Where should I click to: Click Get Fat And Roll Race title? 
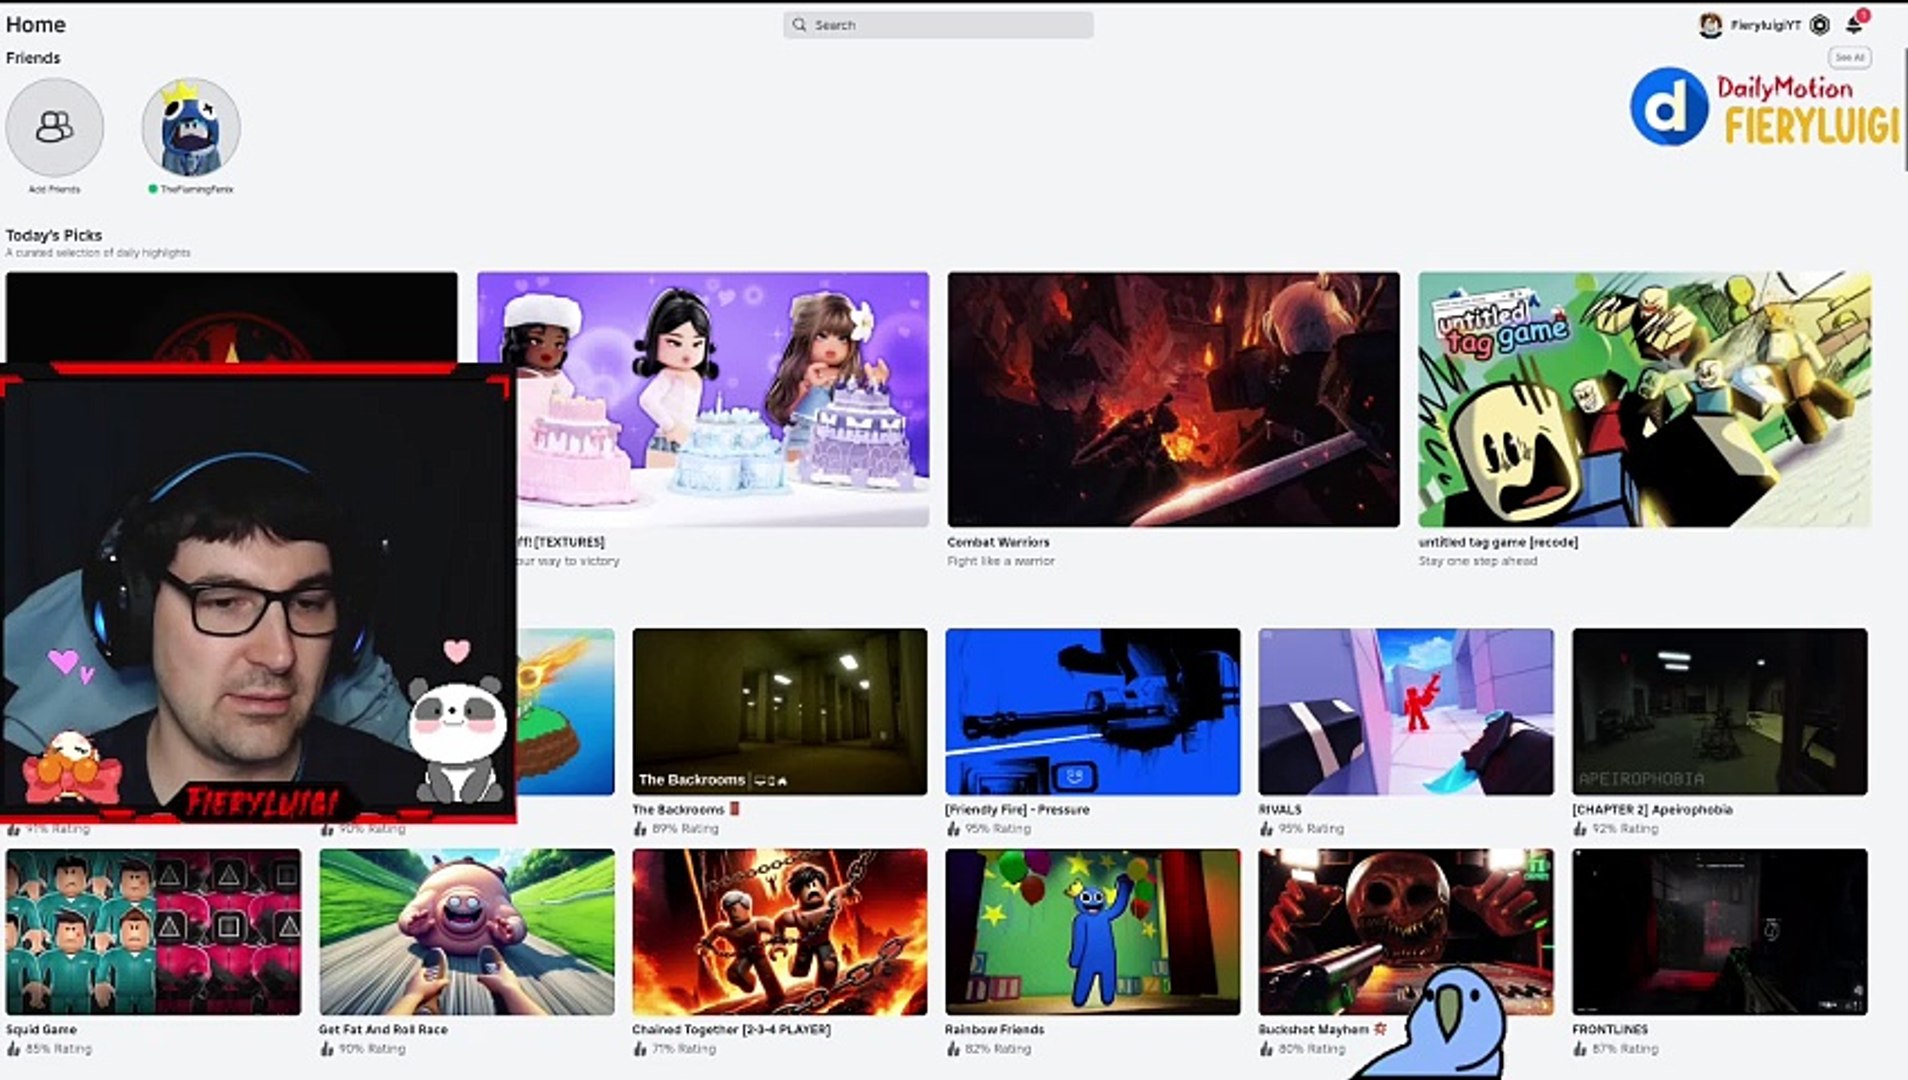pos(383,1029)
